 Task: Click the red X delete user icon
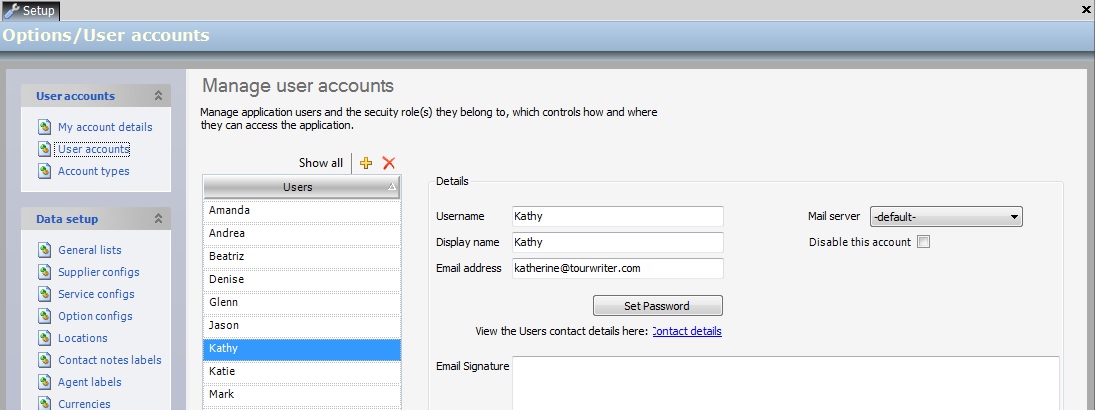coord(389,163)
